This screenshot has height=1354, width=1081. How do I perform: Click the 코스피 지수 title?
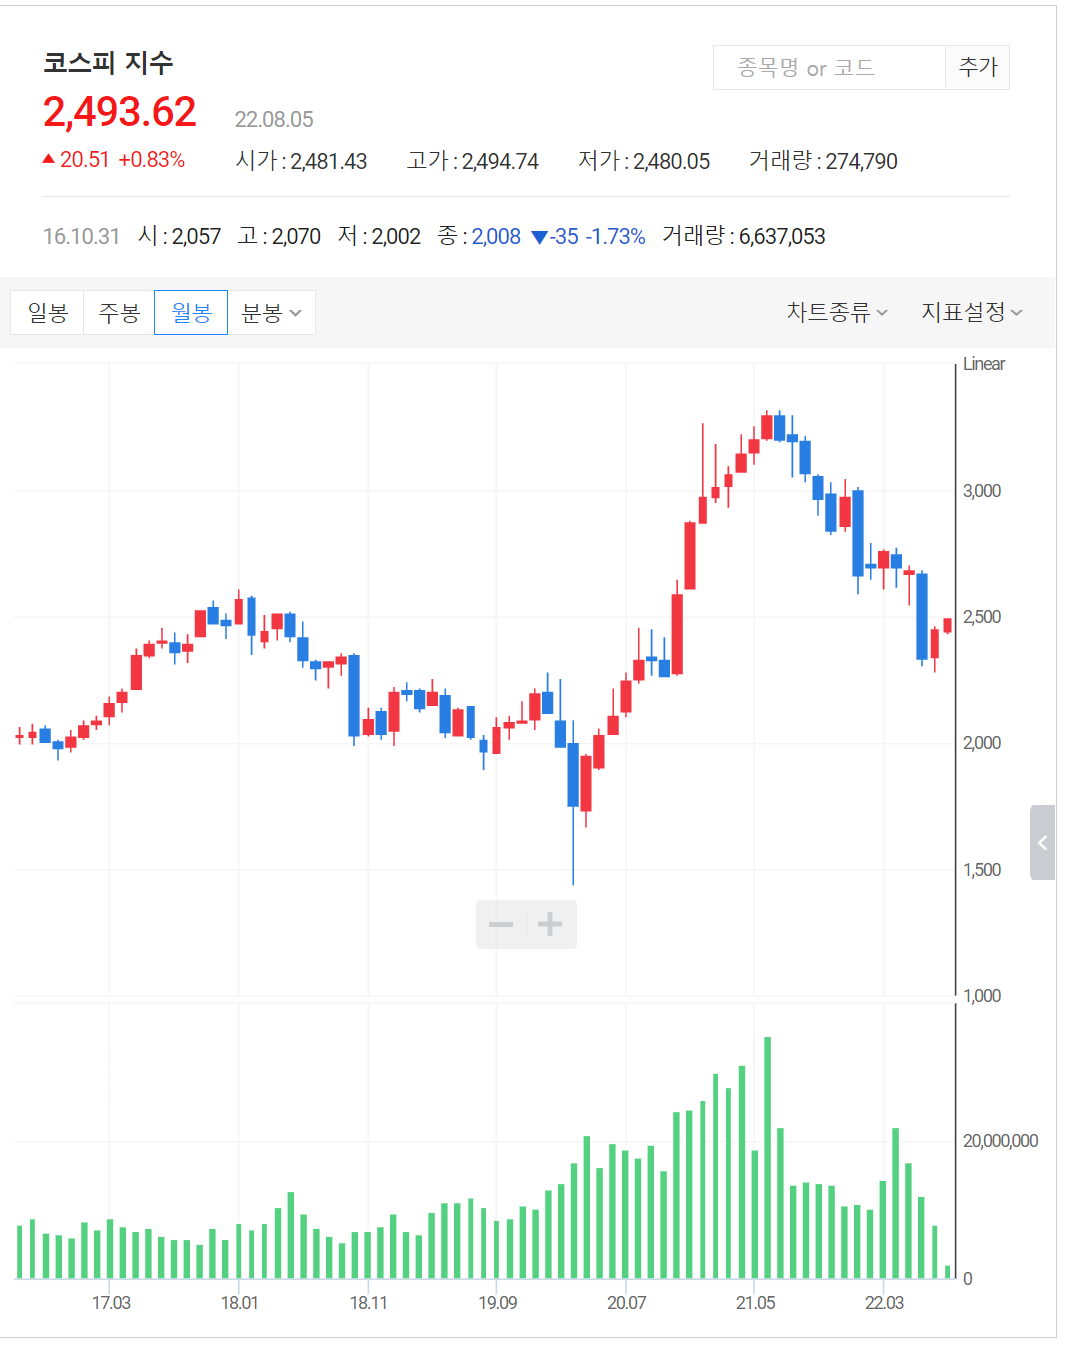(108, 63)
